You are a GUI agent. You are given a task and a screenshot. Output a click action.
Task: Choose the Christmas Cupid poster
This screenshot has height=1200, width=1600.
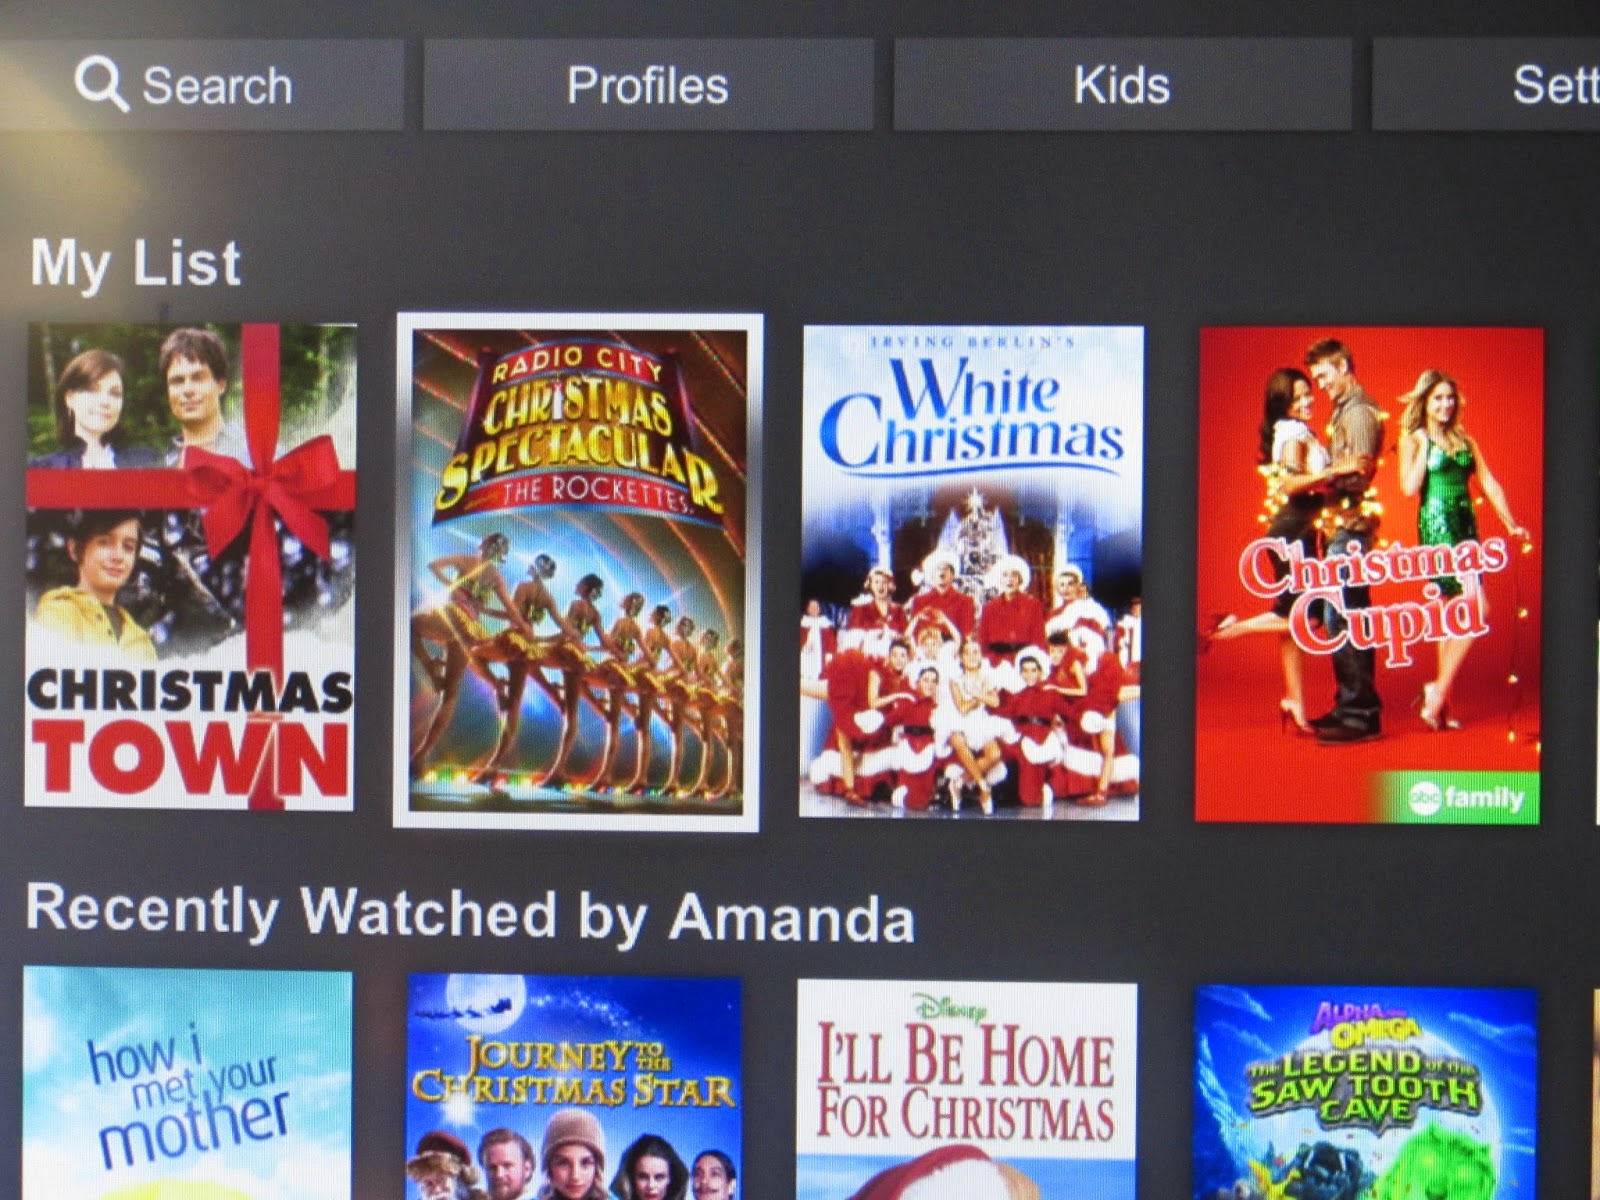pyautogui.click(x=1369, y=574)
